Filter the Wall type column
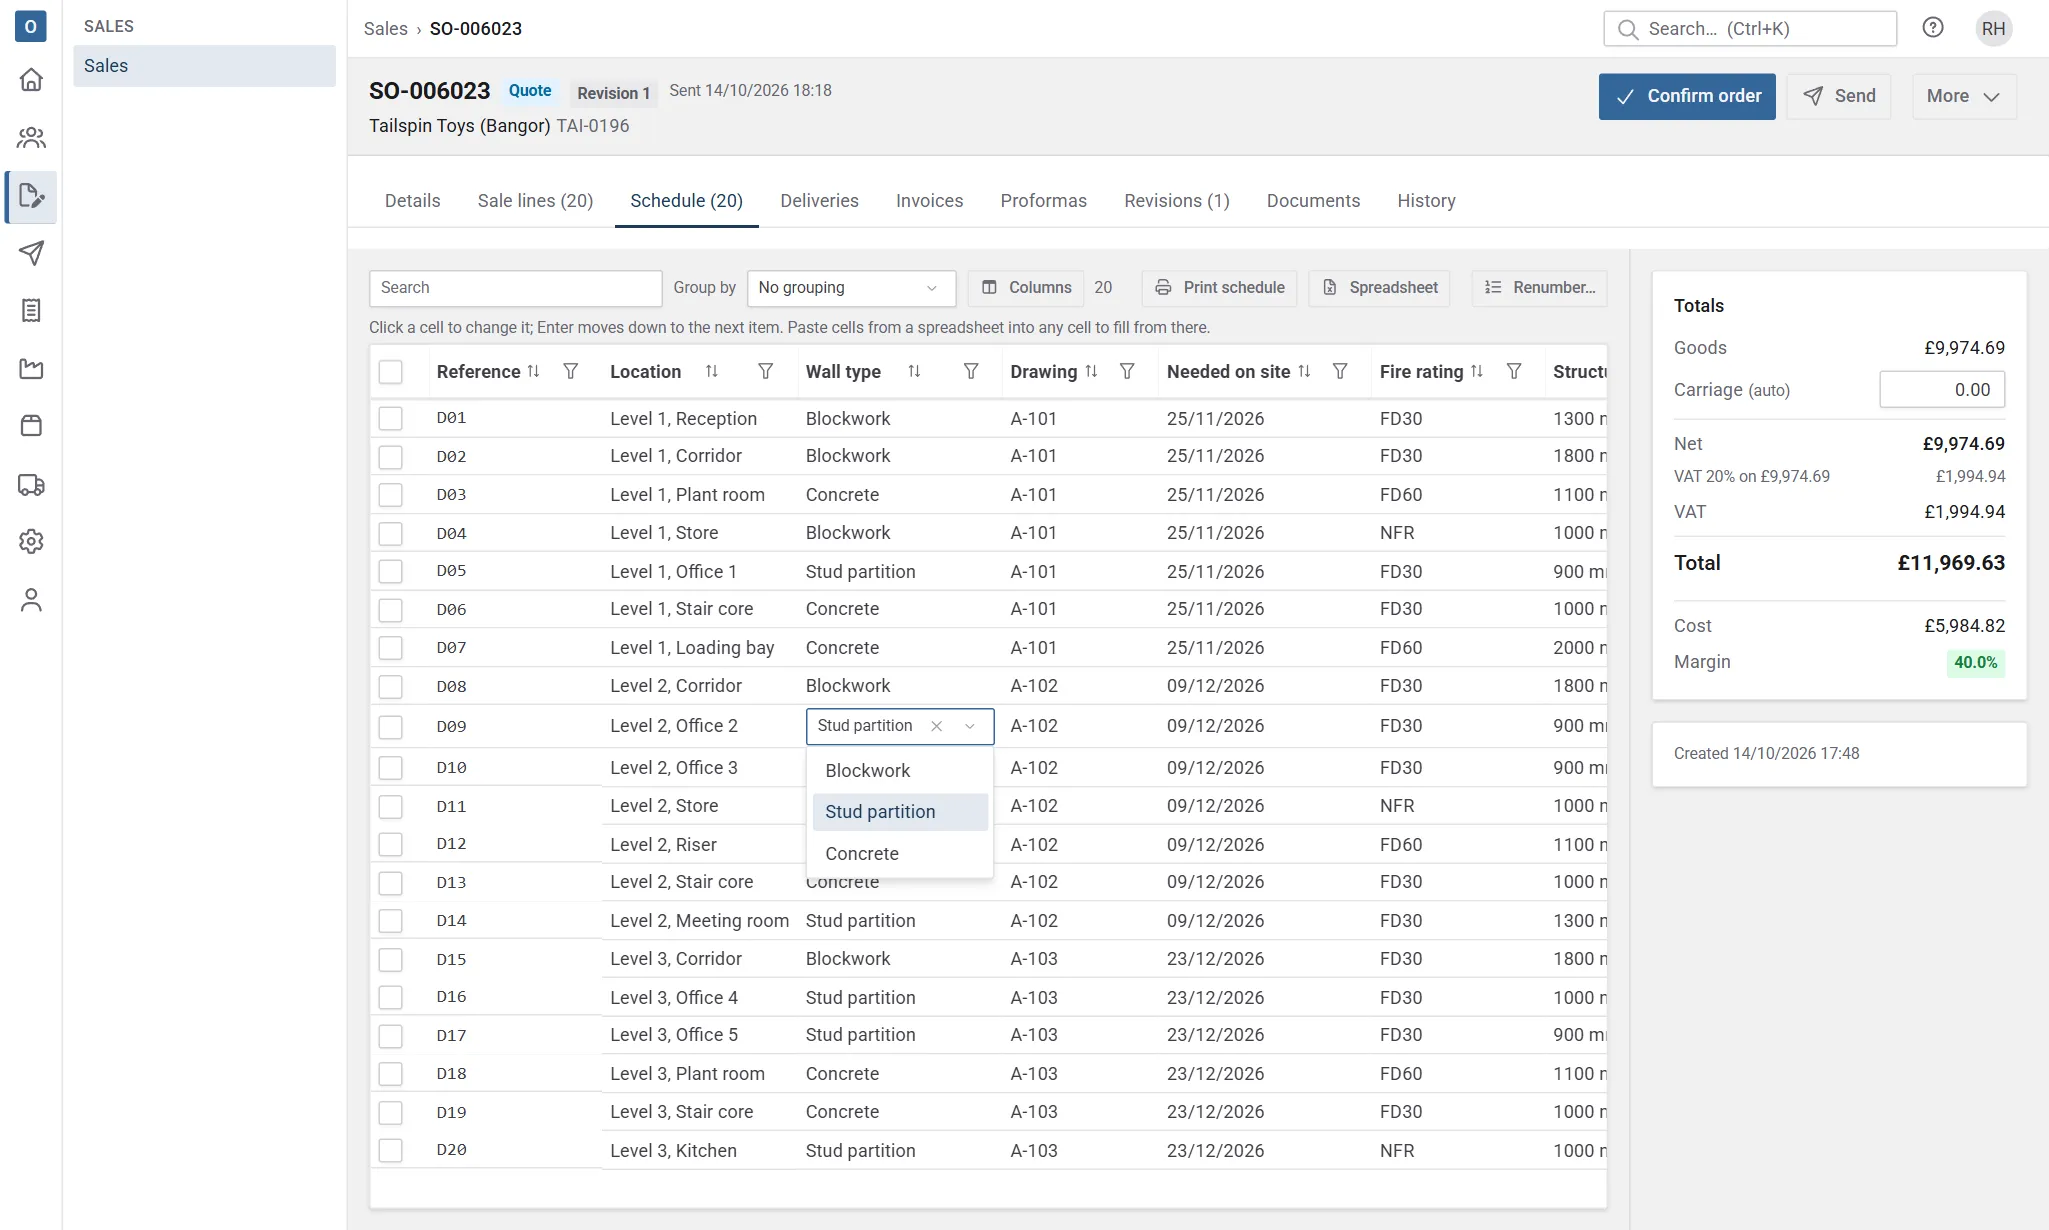2049x1230 pixels. [x=970, y=371]
